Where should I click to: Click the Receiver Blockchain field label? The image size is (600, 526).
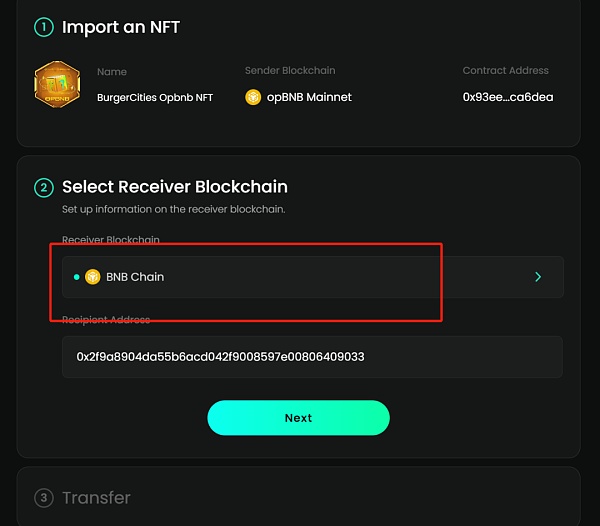coord(111,240)
